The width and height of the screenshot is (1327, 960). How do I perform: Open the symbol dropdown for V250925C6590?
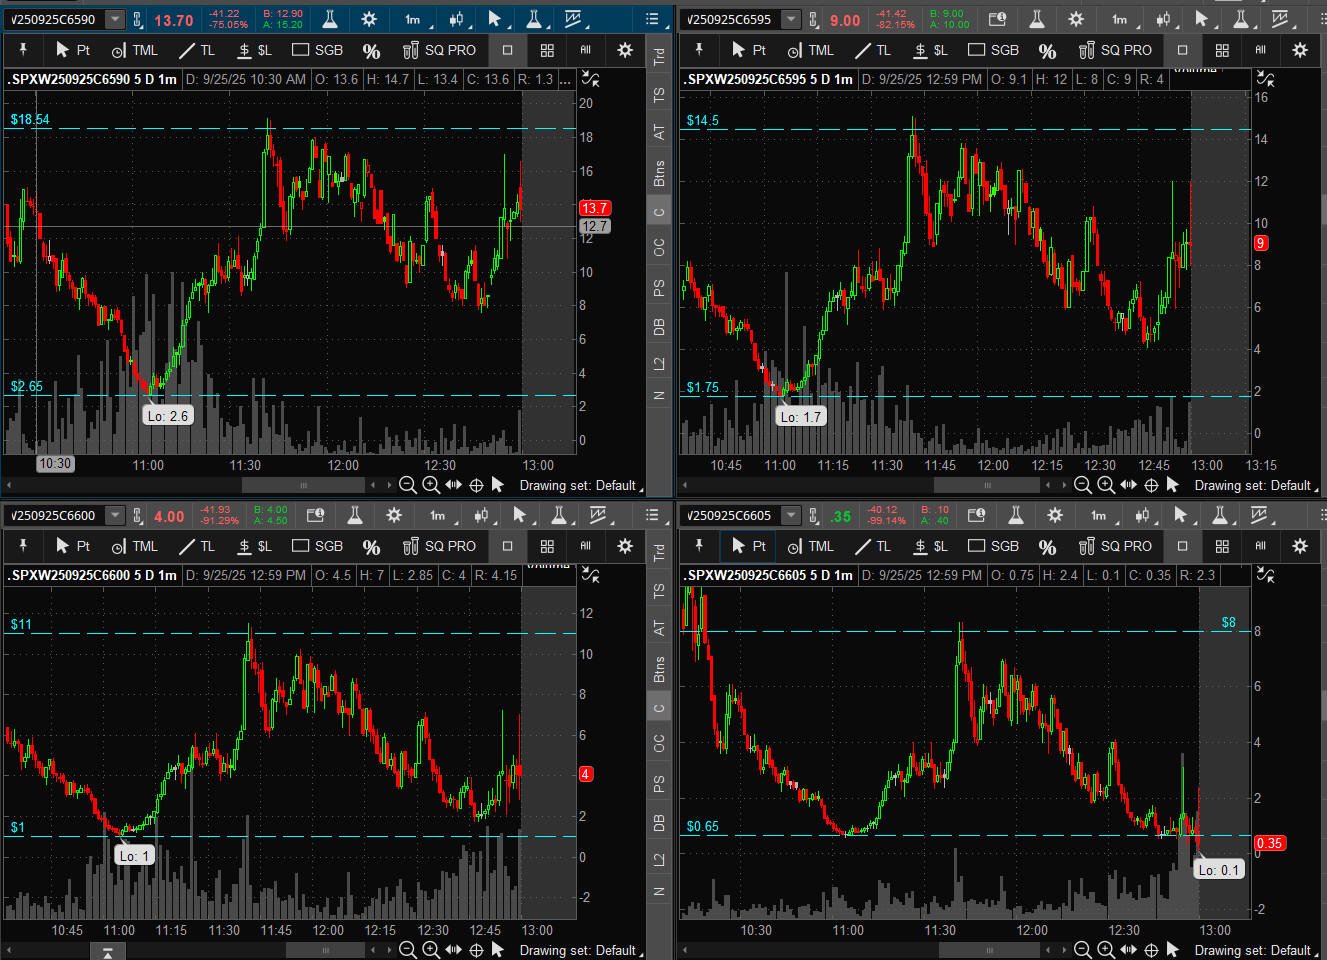tap(115, 19)
